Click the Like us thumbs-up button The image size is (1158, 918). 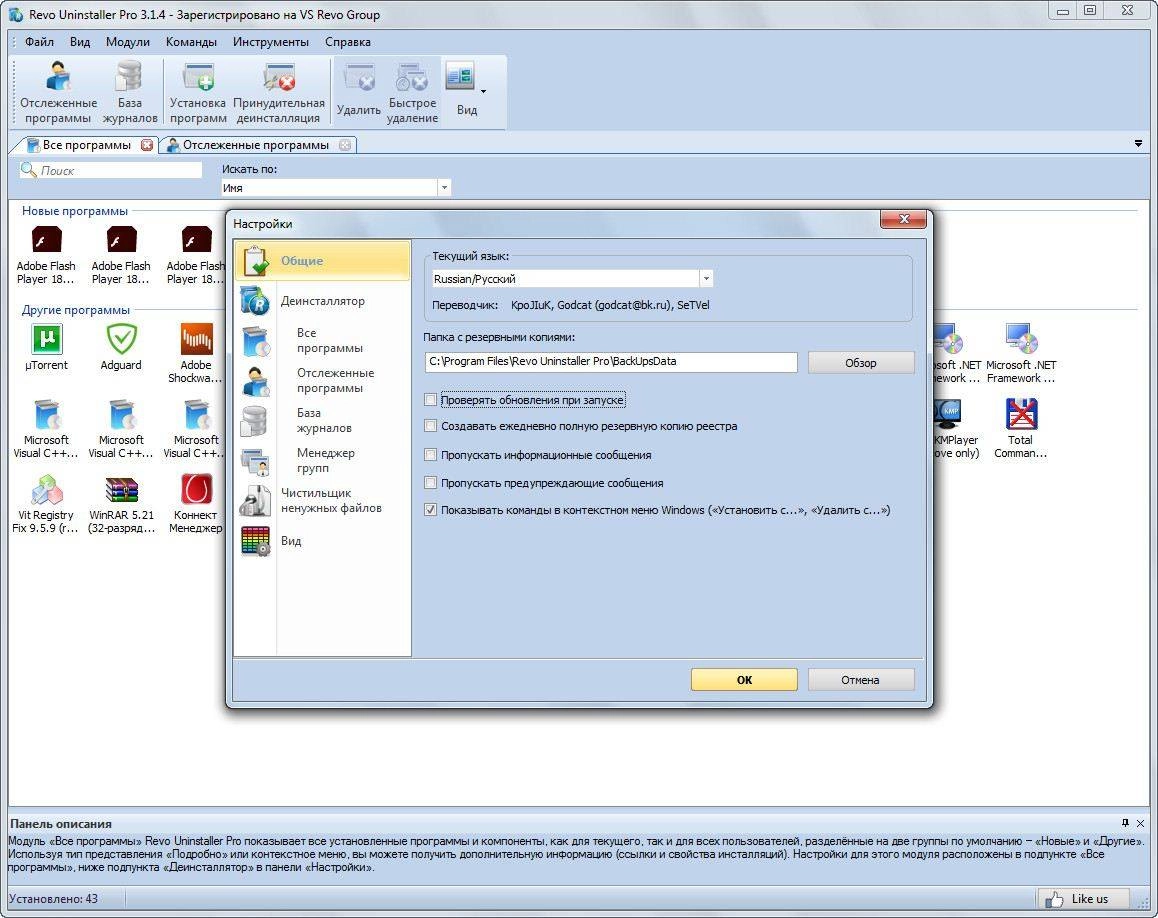tap(1083, 899)
